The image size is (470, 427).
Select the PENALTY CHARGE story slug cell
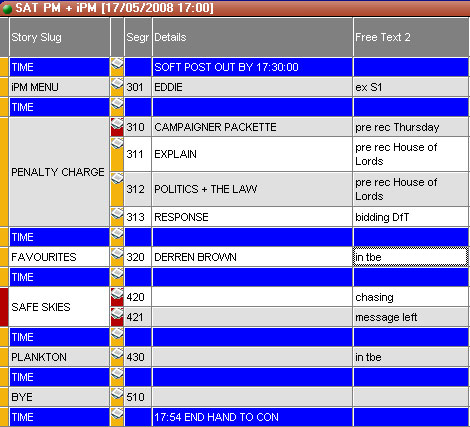tap(59, 172)
